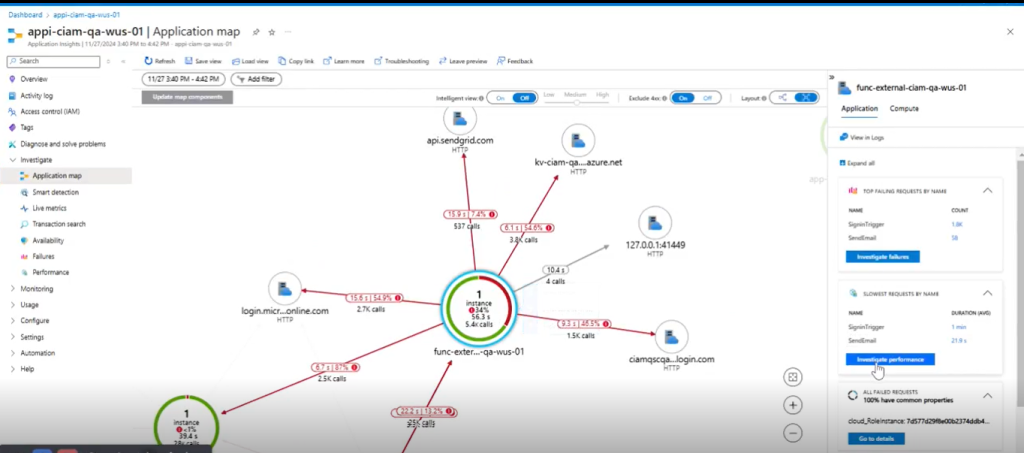The width and height of the screenshot is (1024, 453).
Task: Open Performance page in sidebar
Action: (50, 272)
